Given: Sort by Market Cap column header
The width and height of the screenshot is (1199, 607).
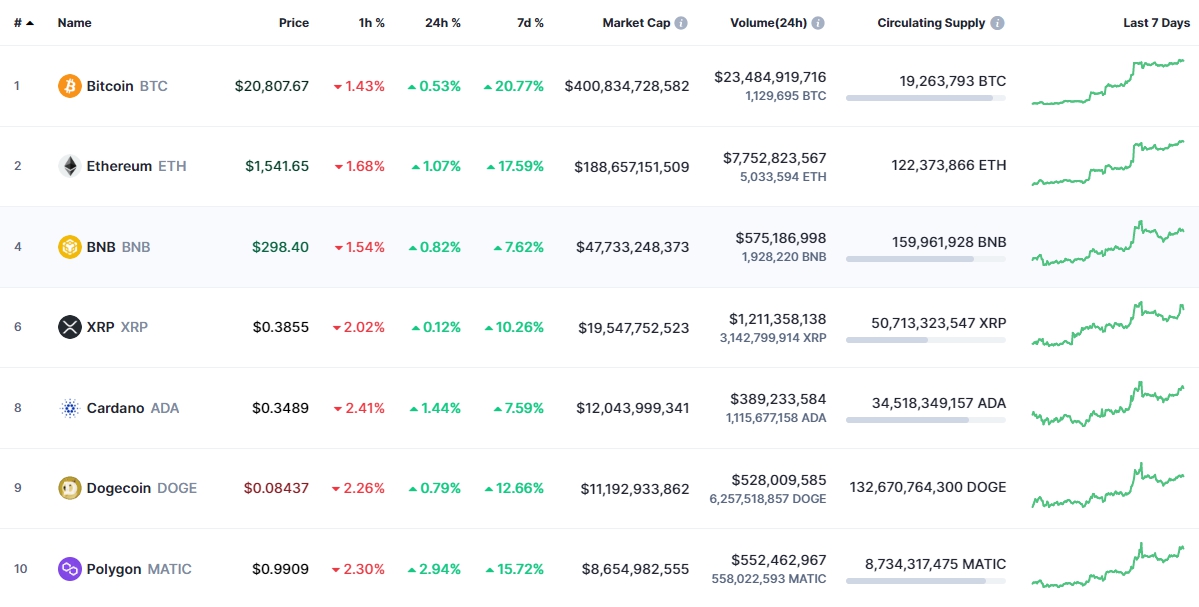Looking at the screenshot, I should pos(636,23).
